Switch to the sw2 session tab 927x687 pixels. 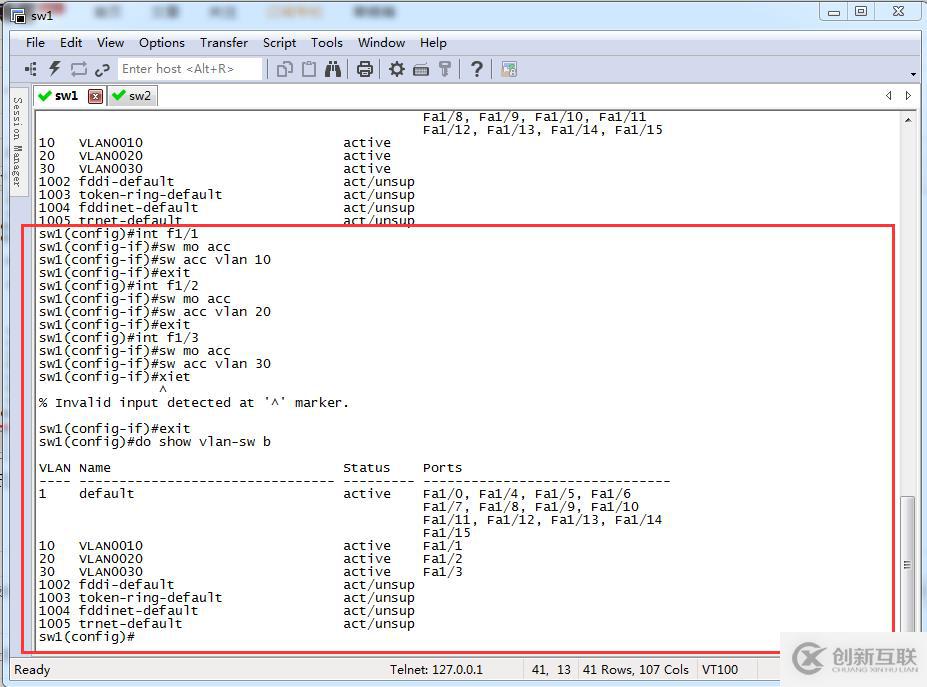(x=132, y=96)
